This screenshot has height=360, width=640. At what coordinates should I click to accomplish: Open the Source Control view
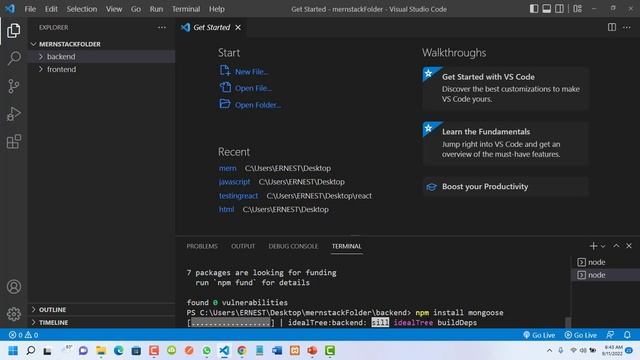(13, 86)
